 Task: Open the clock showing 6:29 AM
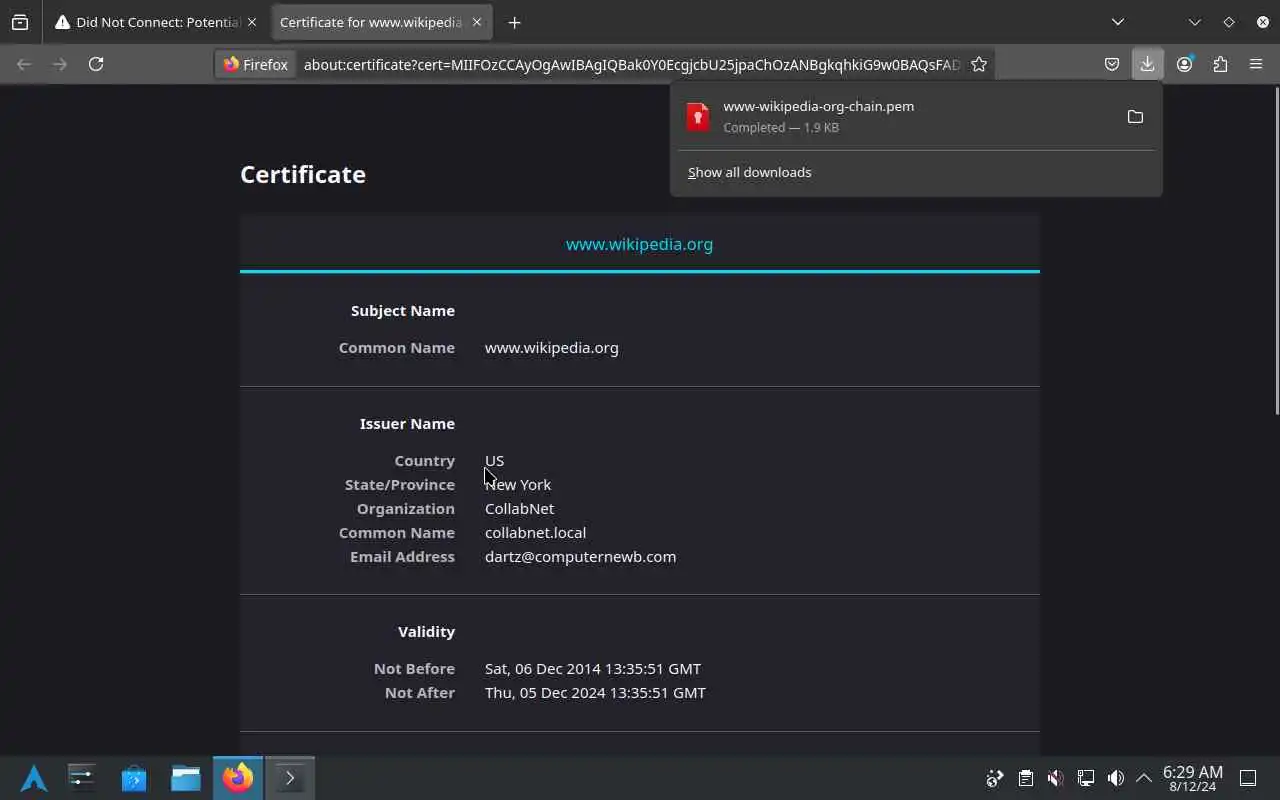1192,778
